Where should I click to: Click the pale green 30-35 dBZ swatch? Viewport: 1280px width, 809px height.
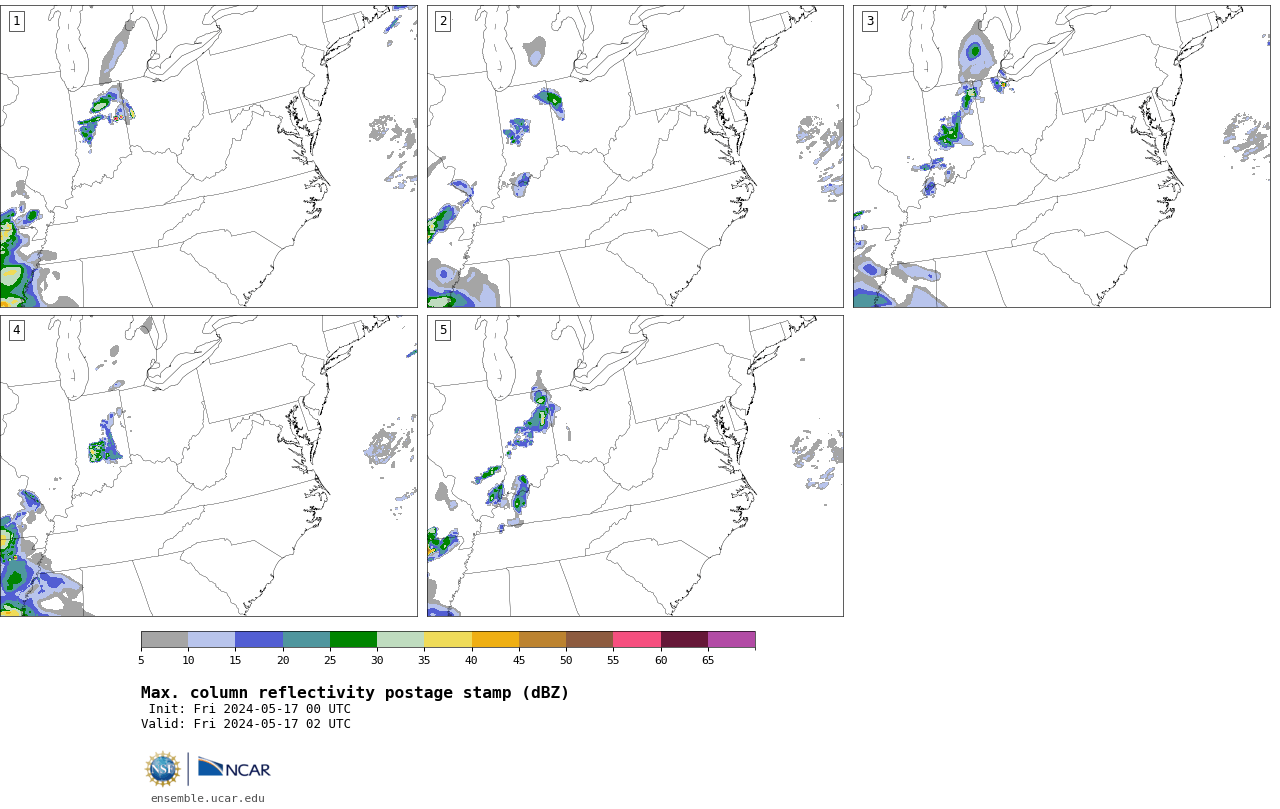[400, 640]
